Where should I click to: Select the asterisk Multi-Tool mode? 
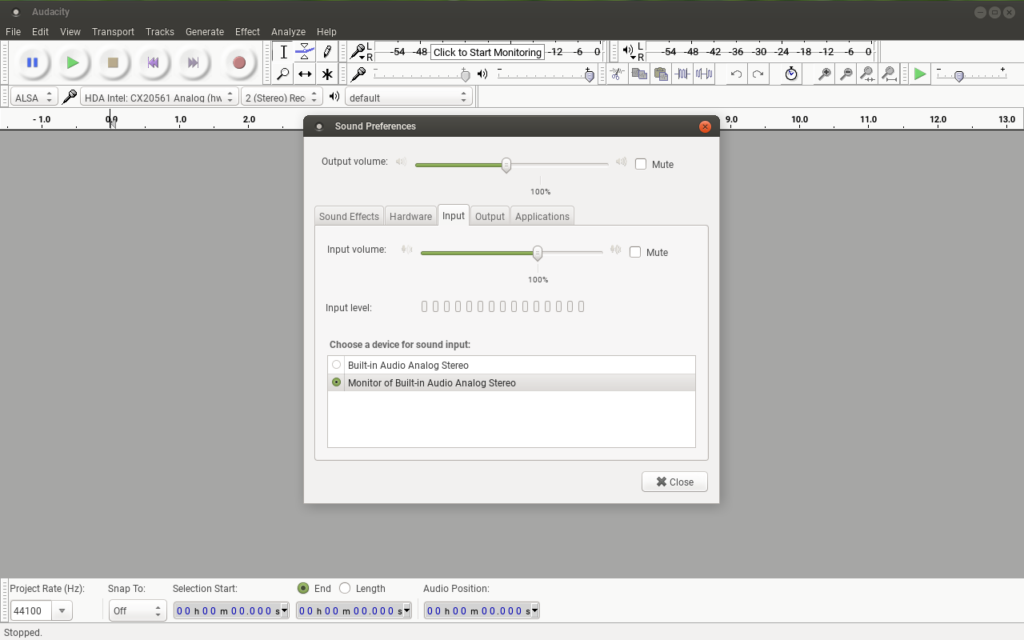point(327,74)
